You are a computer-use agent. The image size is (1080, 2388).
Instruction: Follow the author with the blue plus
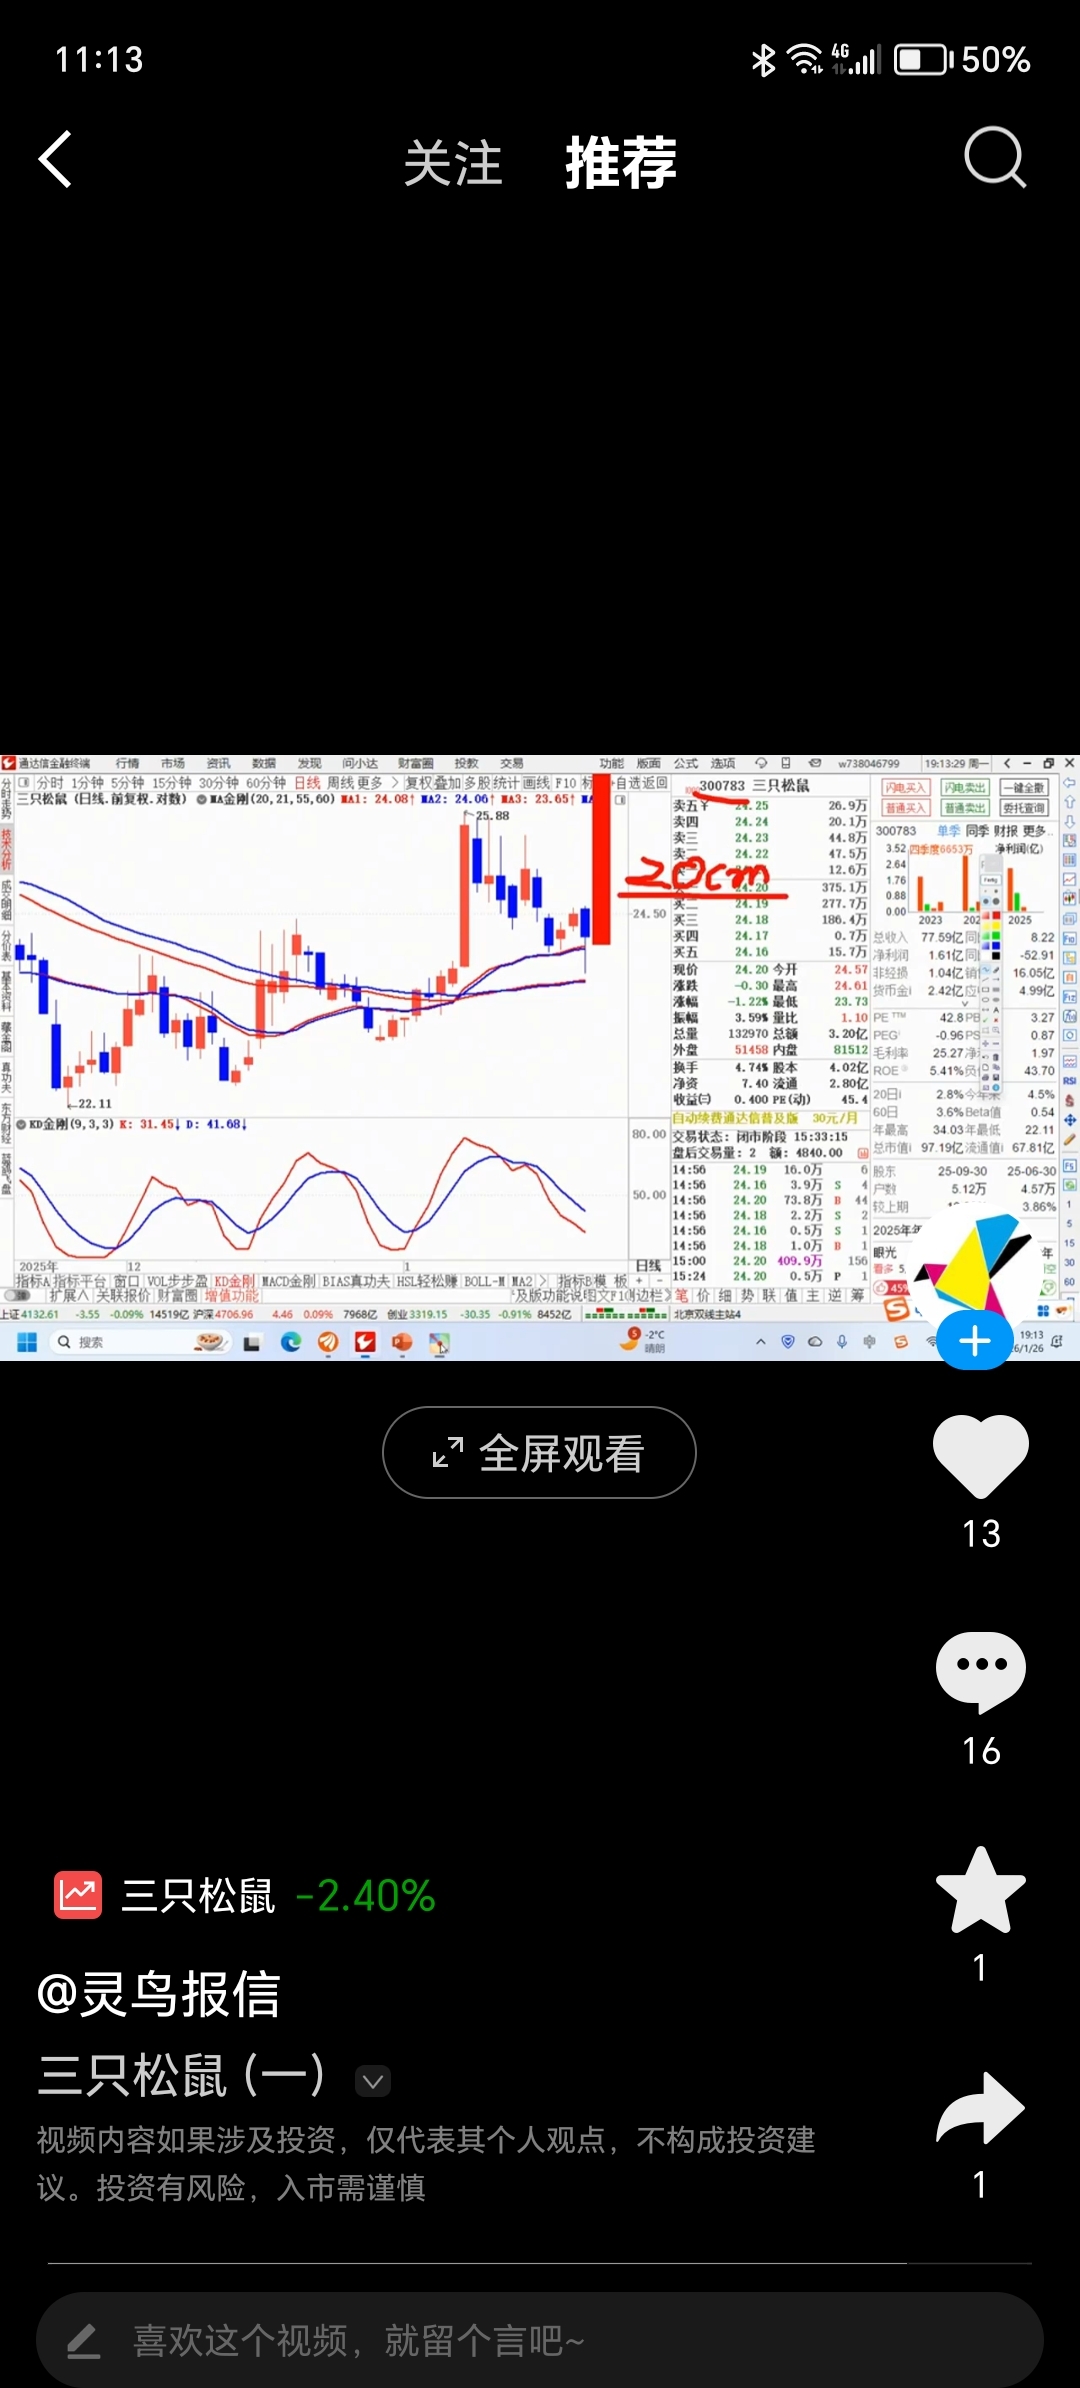pos(975,1341)
